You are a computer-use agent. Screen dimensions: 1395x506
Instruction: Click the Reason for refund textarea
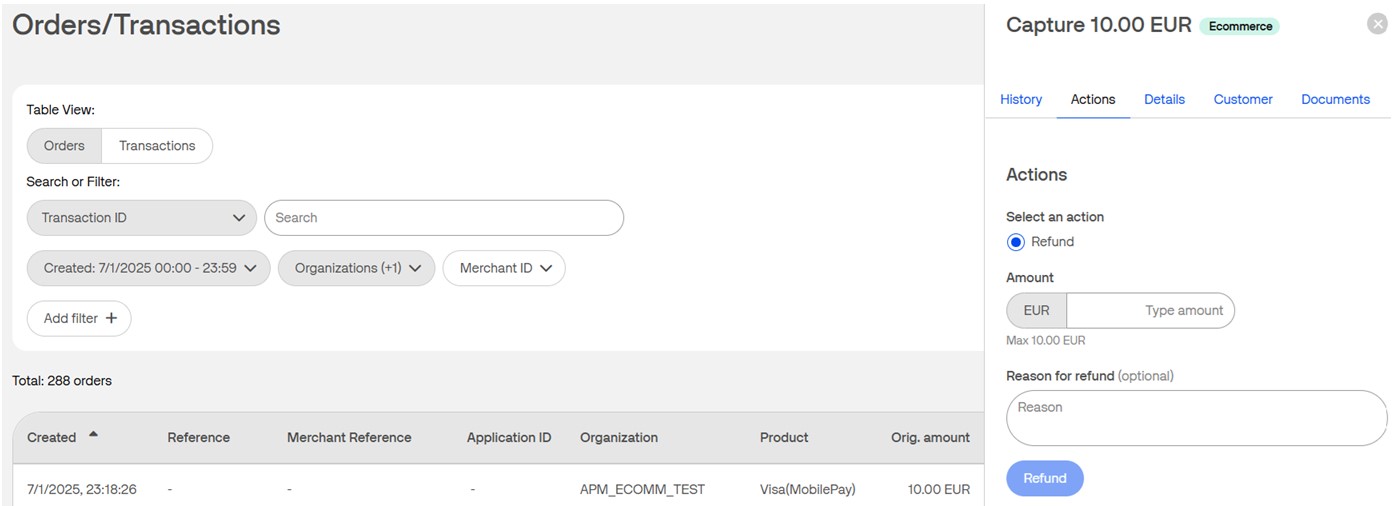[1197, 418]
